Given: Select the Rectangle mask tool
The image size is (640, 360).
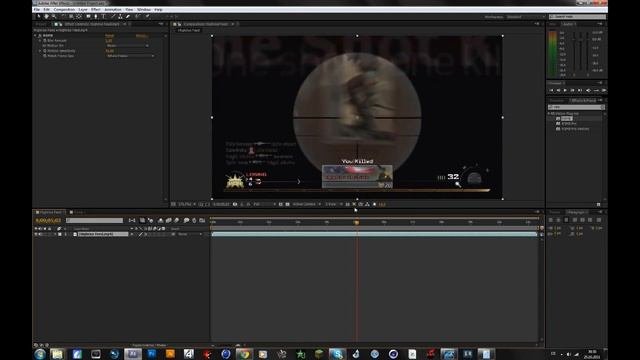Looking at the screenshot, I should (x=88, y=17).
